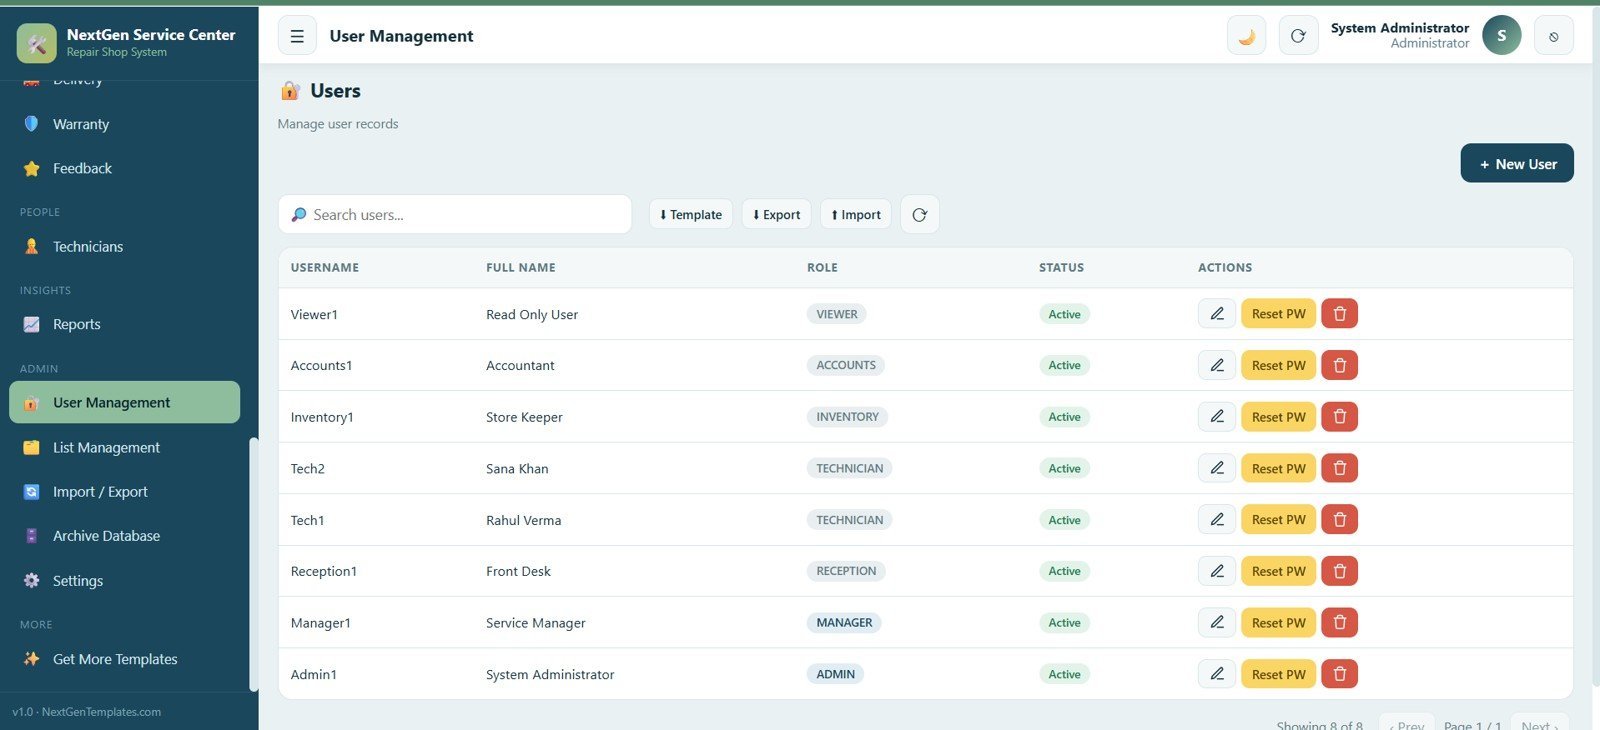This screenshot has width=1600, height=730.
Task: Click the ROLE column header
Action: click(822, 267)
